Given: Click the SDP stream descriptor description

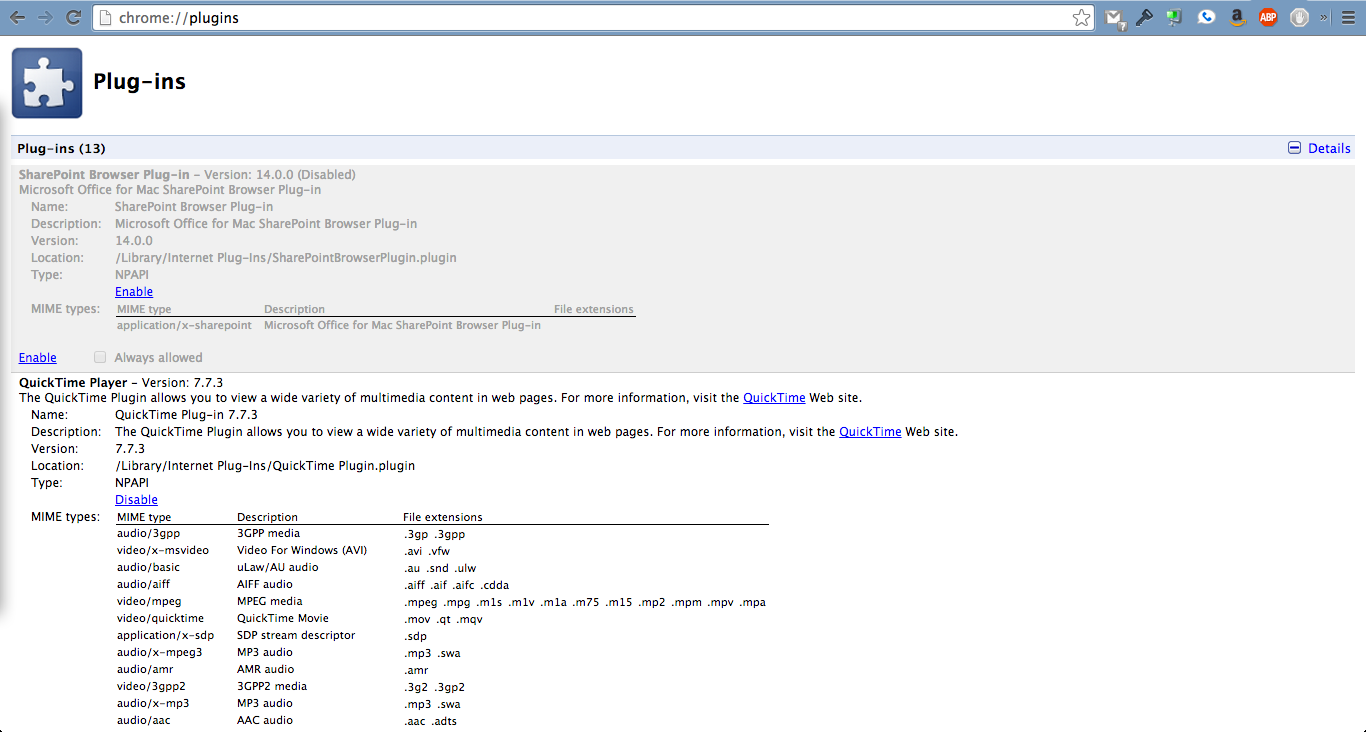Looking at the screenshot, I should (x=296, y=636).
